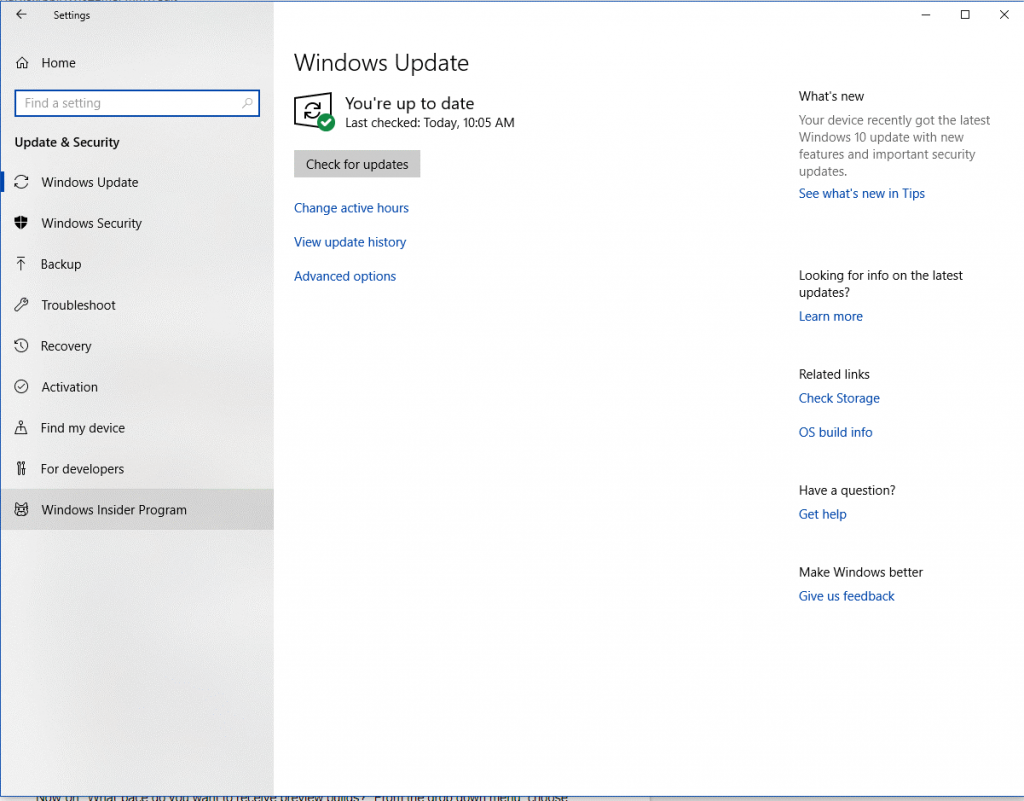Image resolution: width=1024 pixels, height=801 pixels.
Task: Click the search magnifier icon
Action: point(247,103)
